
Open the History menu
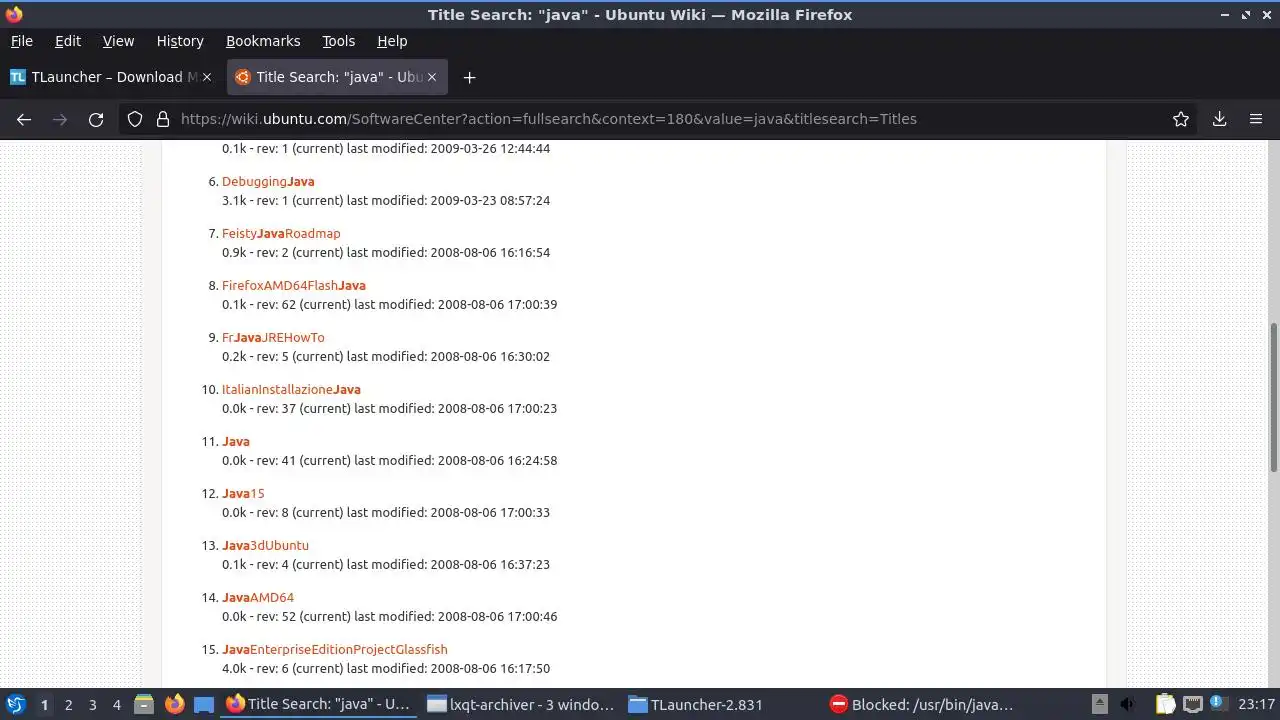pos(180,41)
